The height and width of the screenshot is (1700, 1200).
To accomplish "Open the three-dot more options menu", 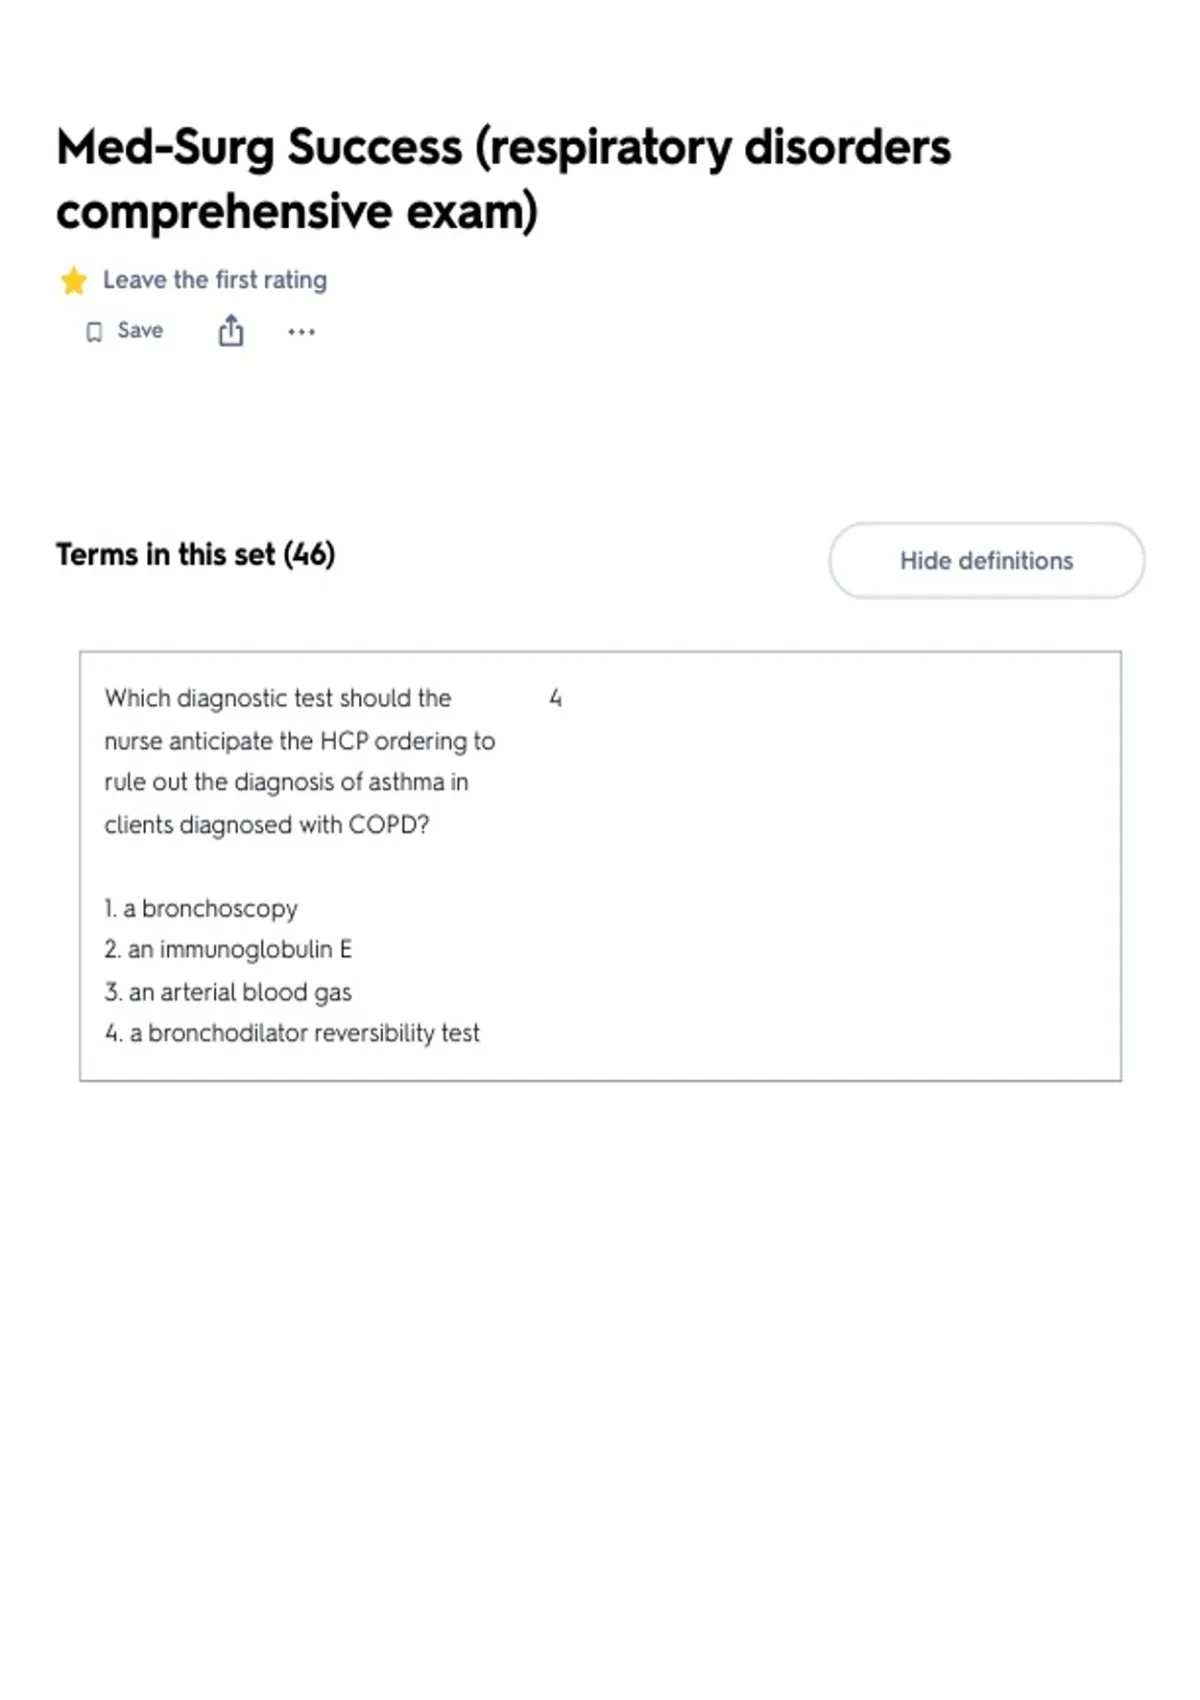I will click(301, 332).
